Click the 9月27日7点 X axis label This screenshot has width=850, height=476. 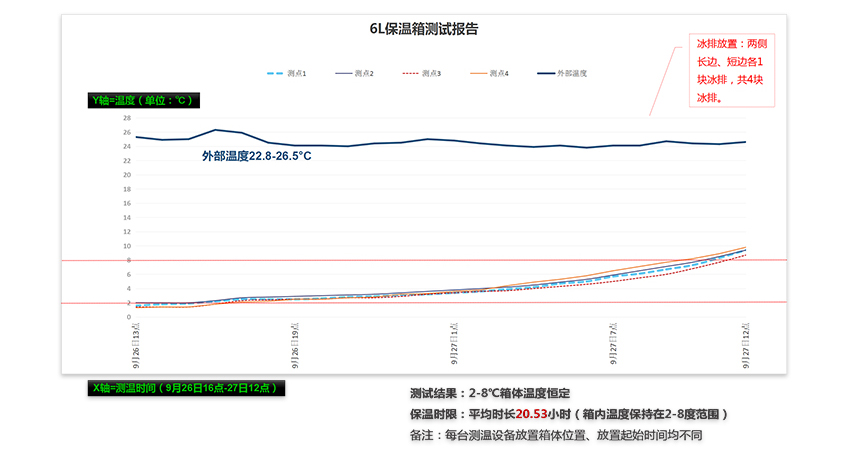click(x=613, y=343)
